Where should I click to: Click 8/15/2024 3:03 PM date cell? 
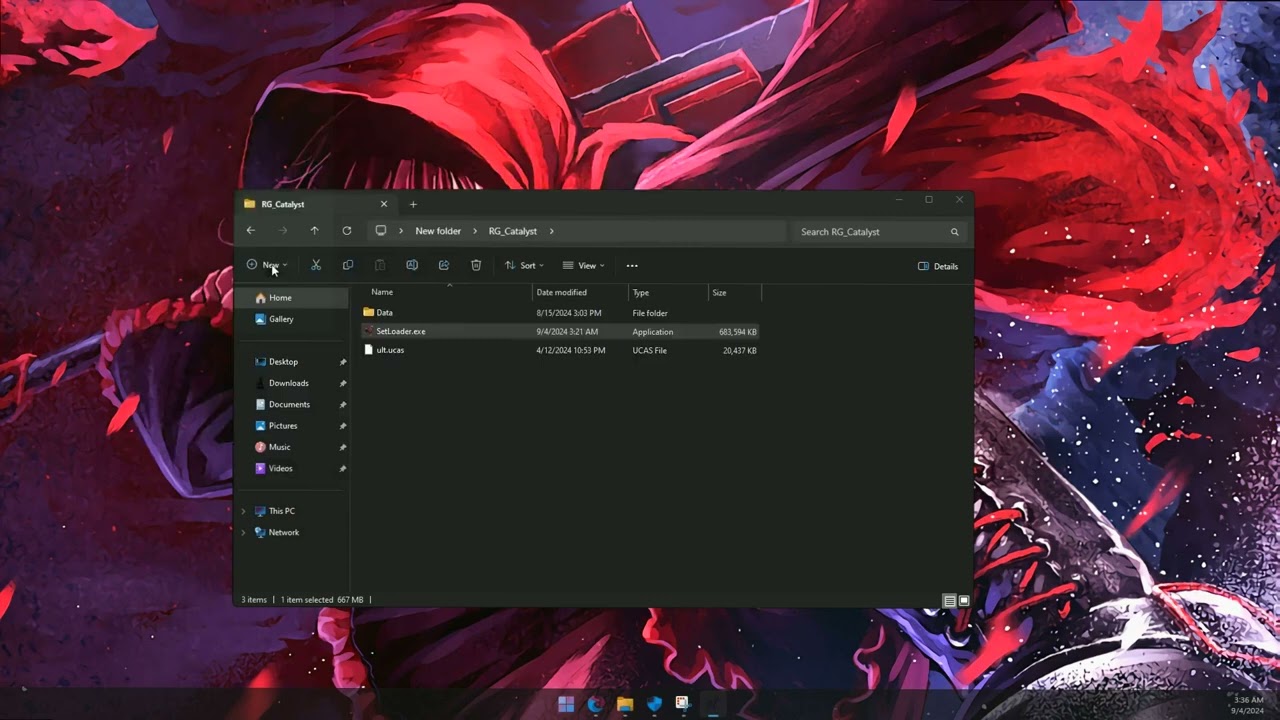click(x=569, y=313)
